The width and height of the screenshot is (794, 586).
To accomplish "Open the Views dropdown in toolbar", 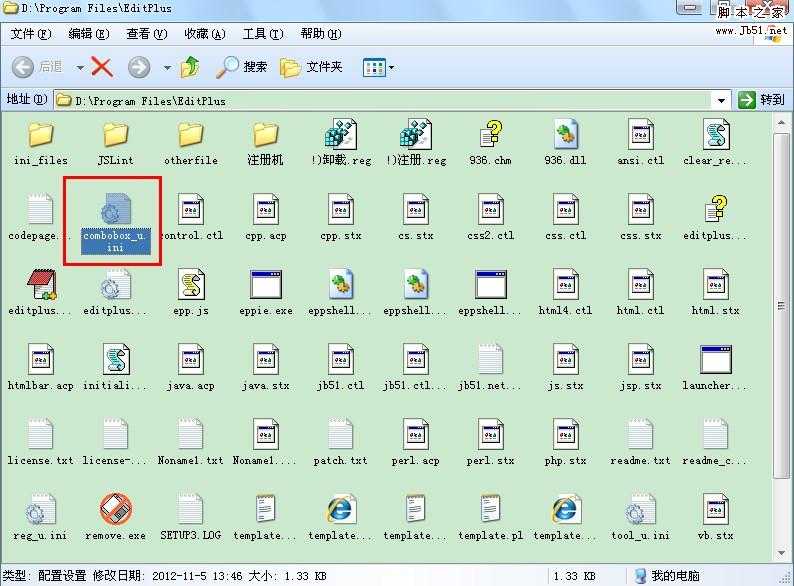I will 379,67.
